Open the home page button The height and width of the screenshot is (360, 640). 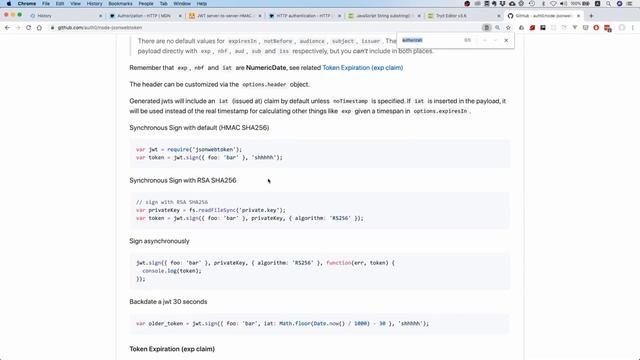39,28
